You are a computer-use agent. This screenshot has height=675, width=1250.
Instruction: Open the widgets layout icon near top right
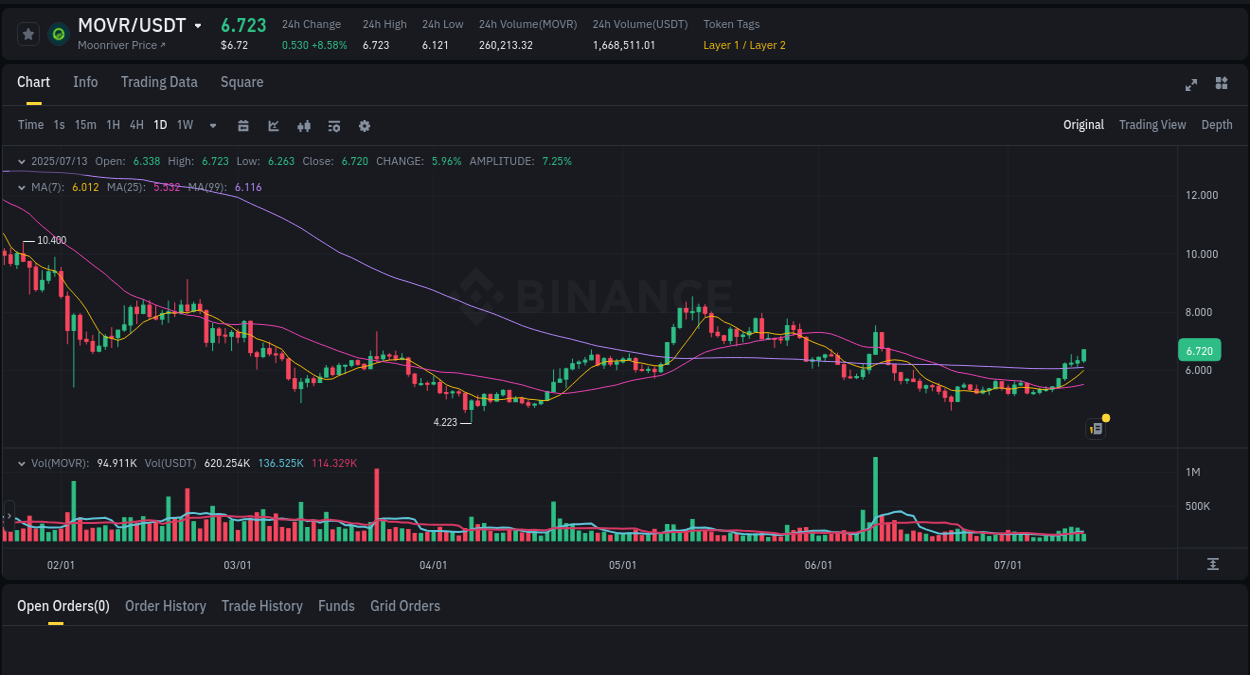click(1221, 84)
